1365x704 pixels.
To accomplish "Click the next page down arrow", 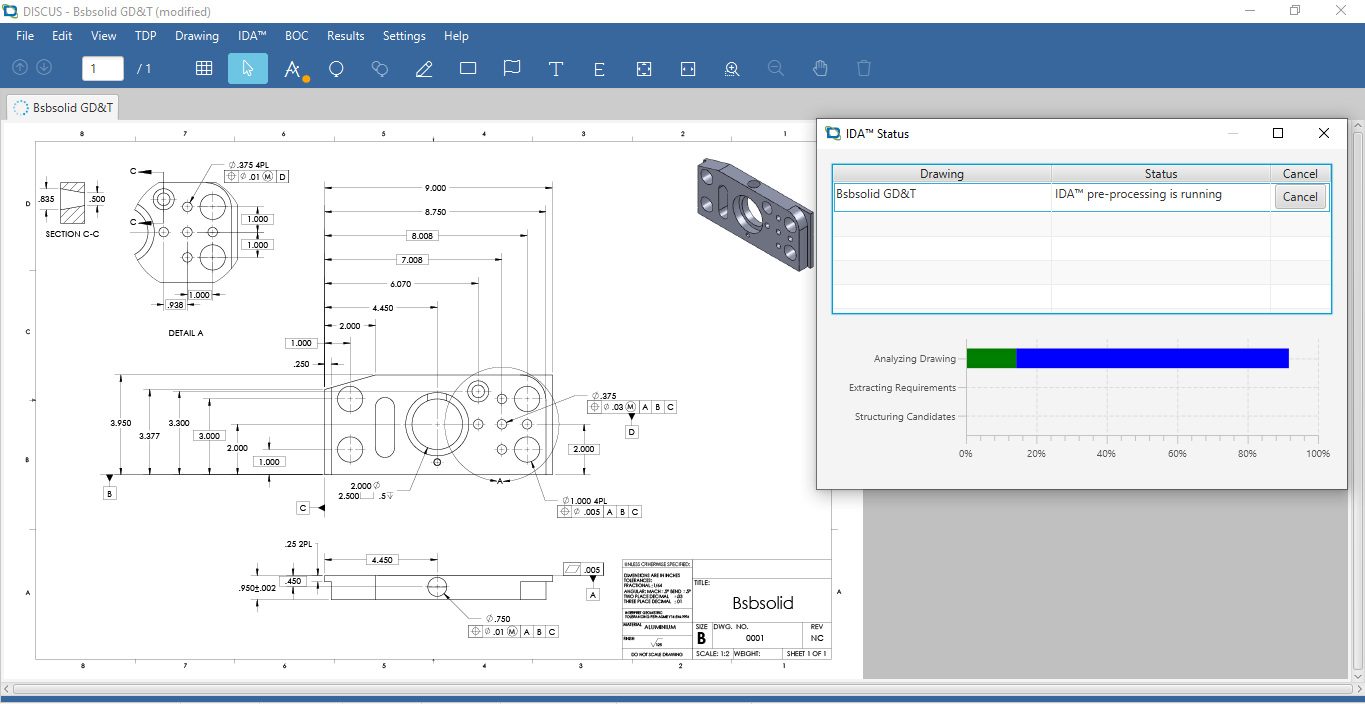I will click(44, 68).
